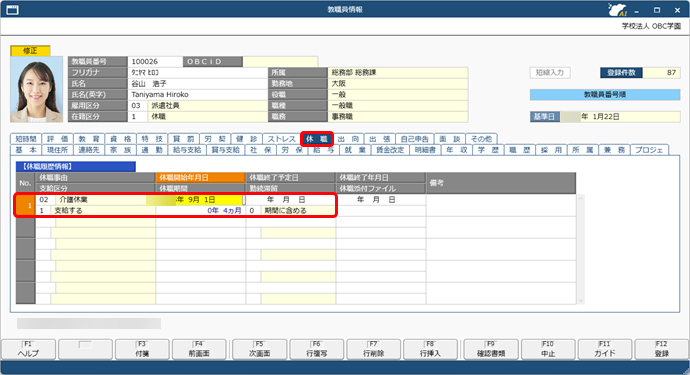This screenshot has width=690, height=375.
Task: Insert row using F8 行挿入 button
Action: [x=430, y=349]
